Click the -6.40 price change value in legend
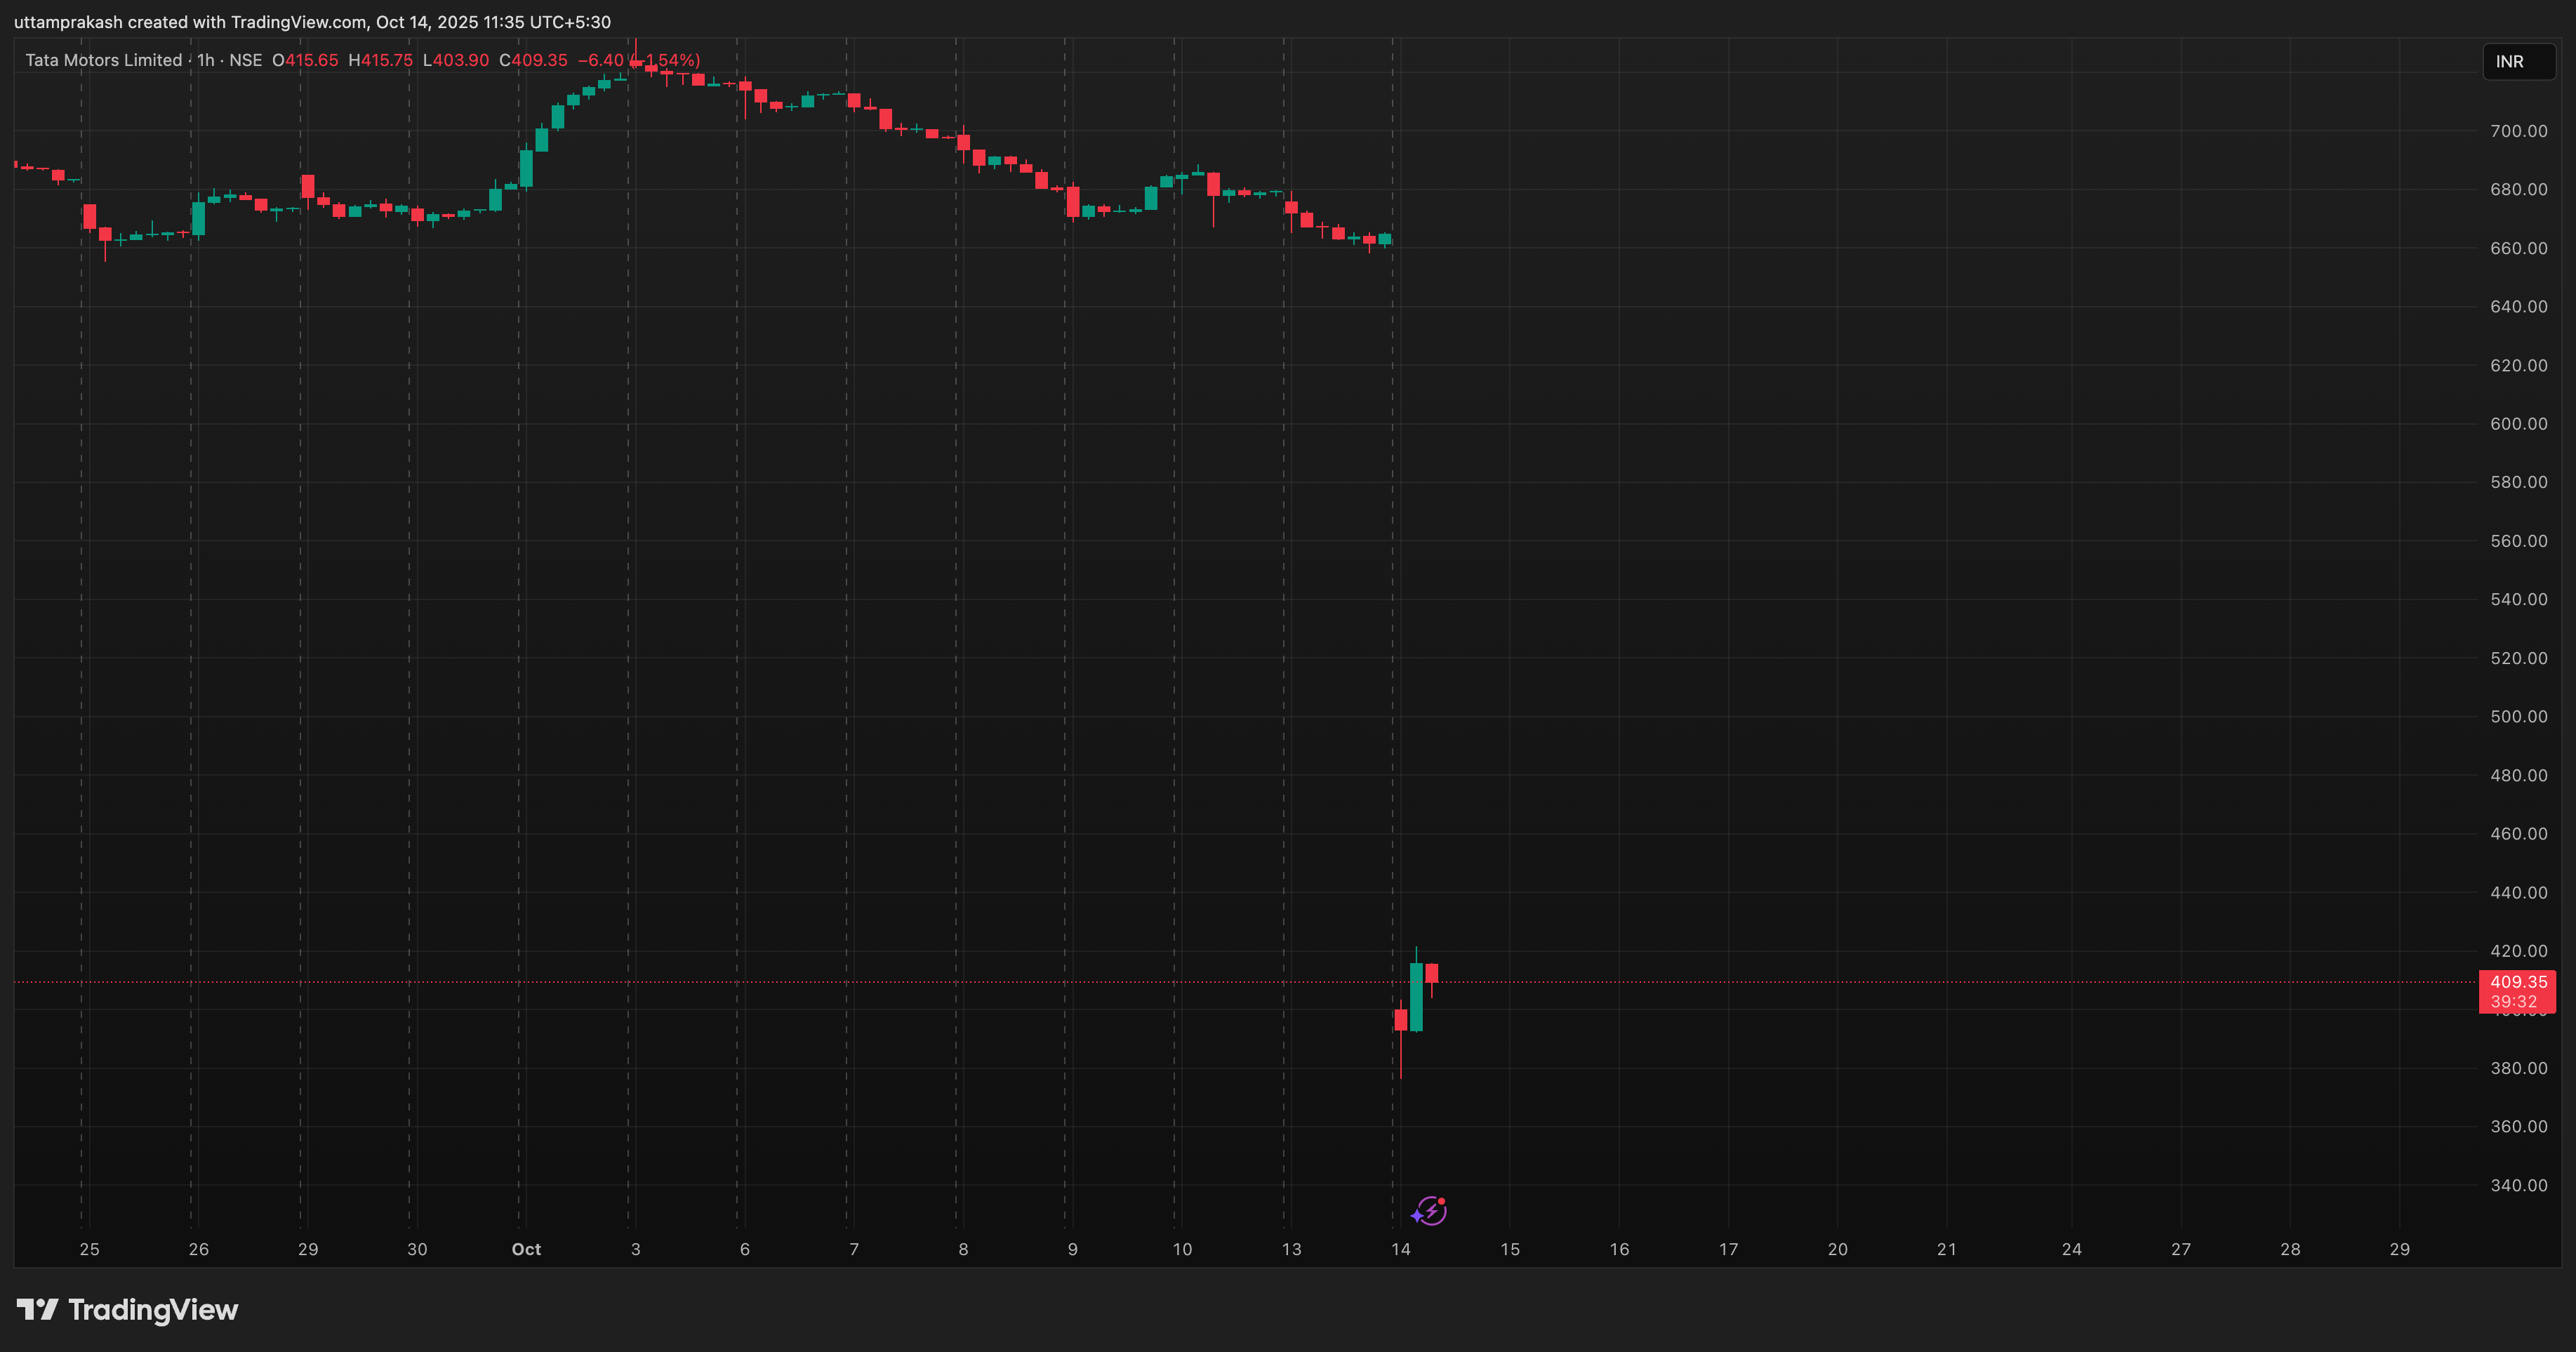Image resolution: width=2576 pixels, height=1352 pixels. [x=600, y=60]
